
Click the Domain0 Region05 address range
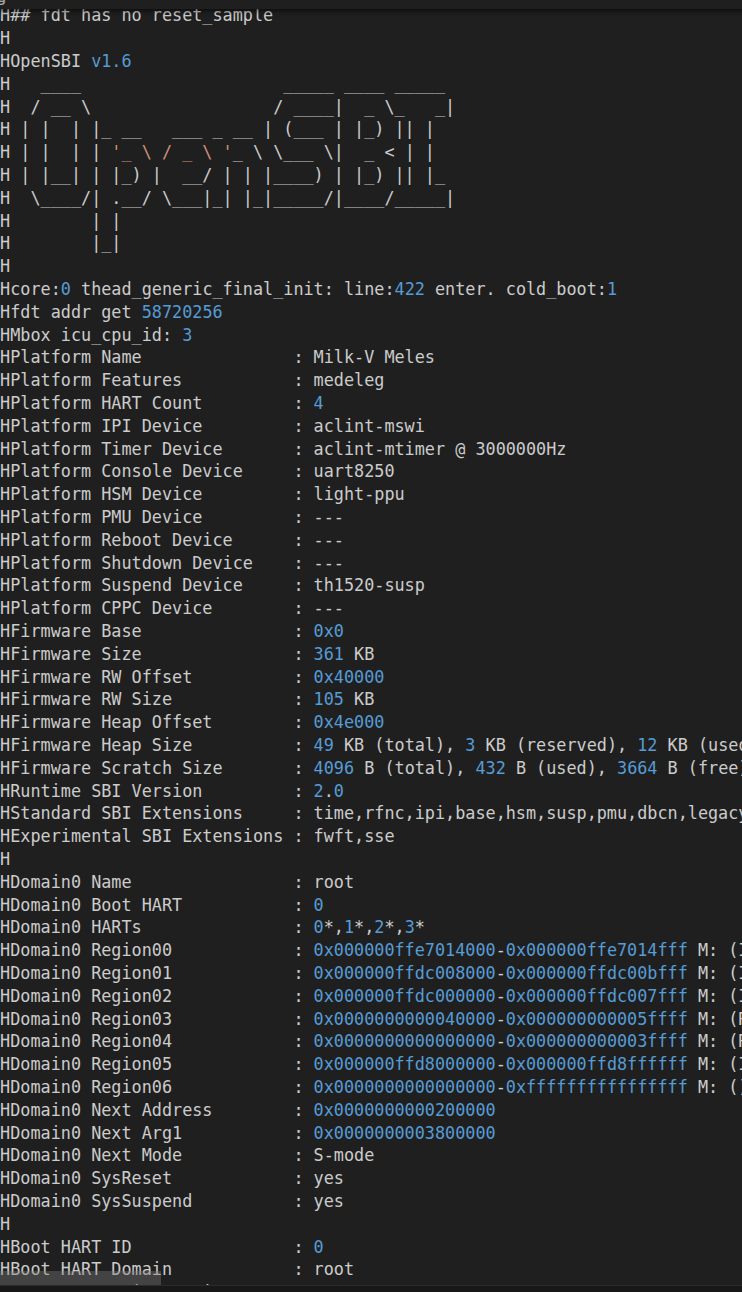click(500, 1064)
